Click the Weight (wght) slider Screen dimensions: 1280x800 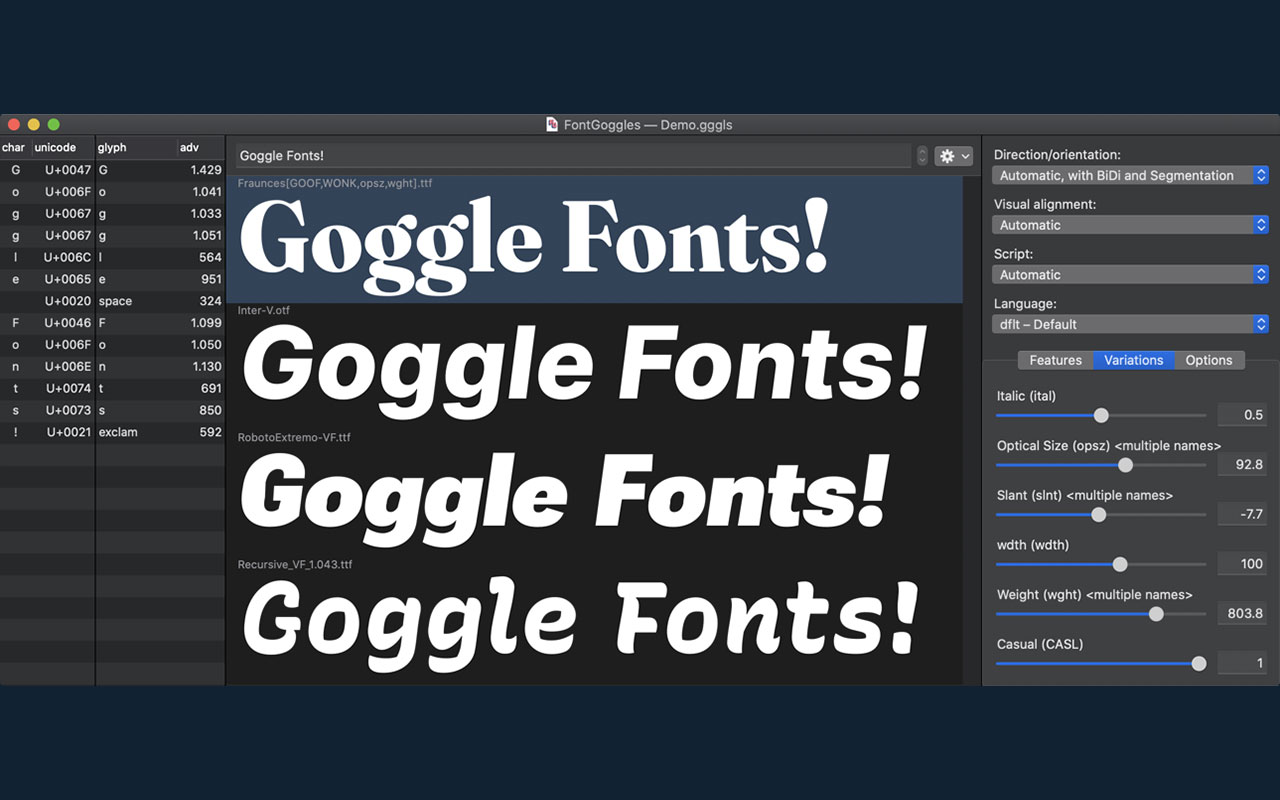pyautogui.click(x=1101, y=613)
